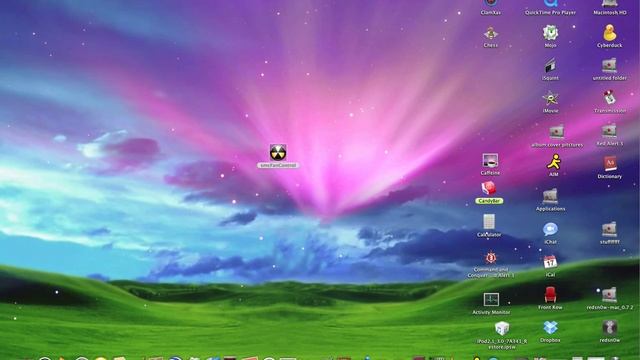Image resolution: width=640 pixels, height=360 pixels.
Task: Select the Activity Monitor icon
Action: [x=491, y=300]
